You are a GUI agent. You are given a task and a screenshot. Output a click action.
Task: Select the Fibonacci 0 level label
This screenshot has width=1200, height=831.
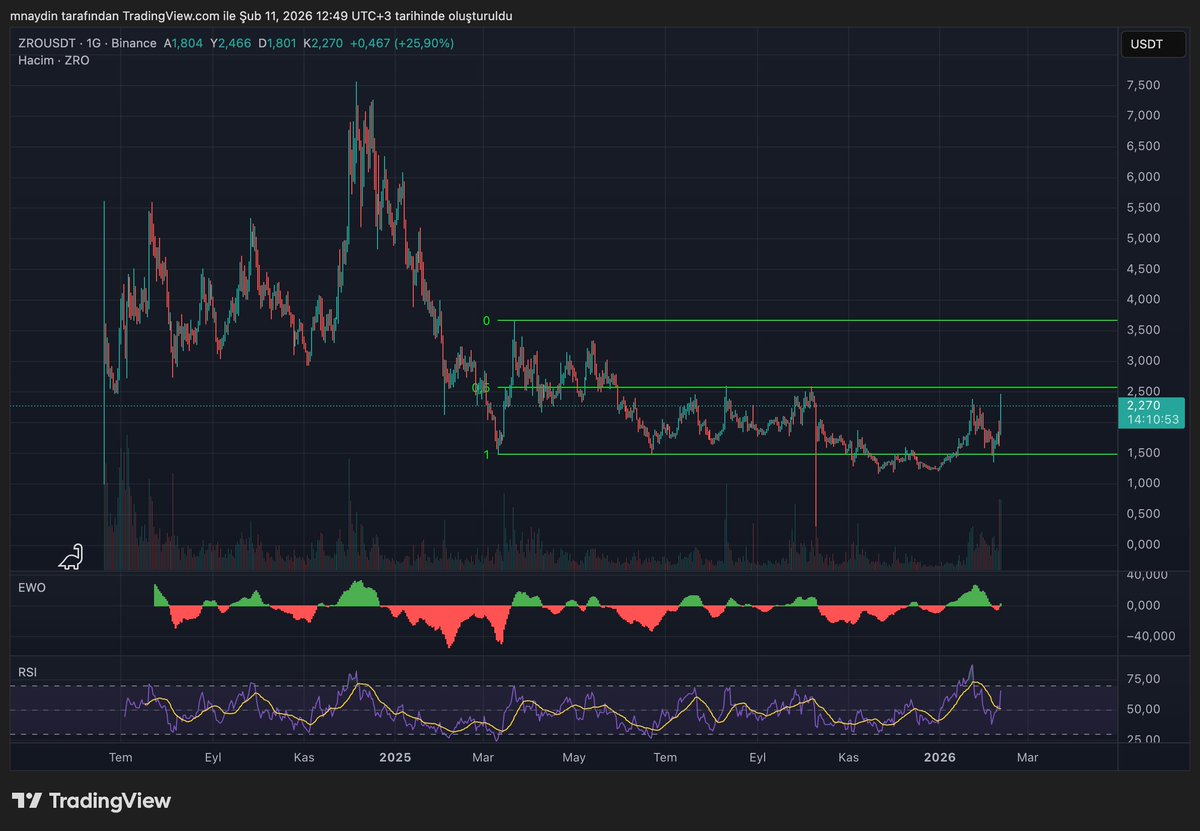[x=486, y=321]
